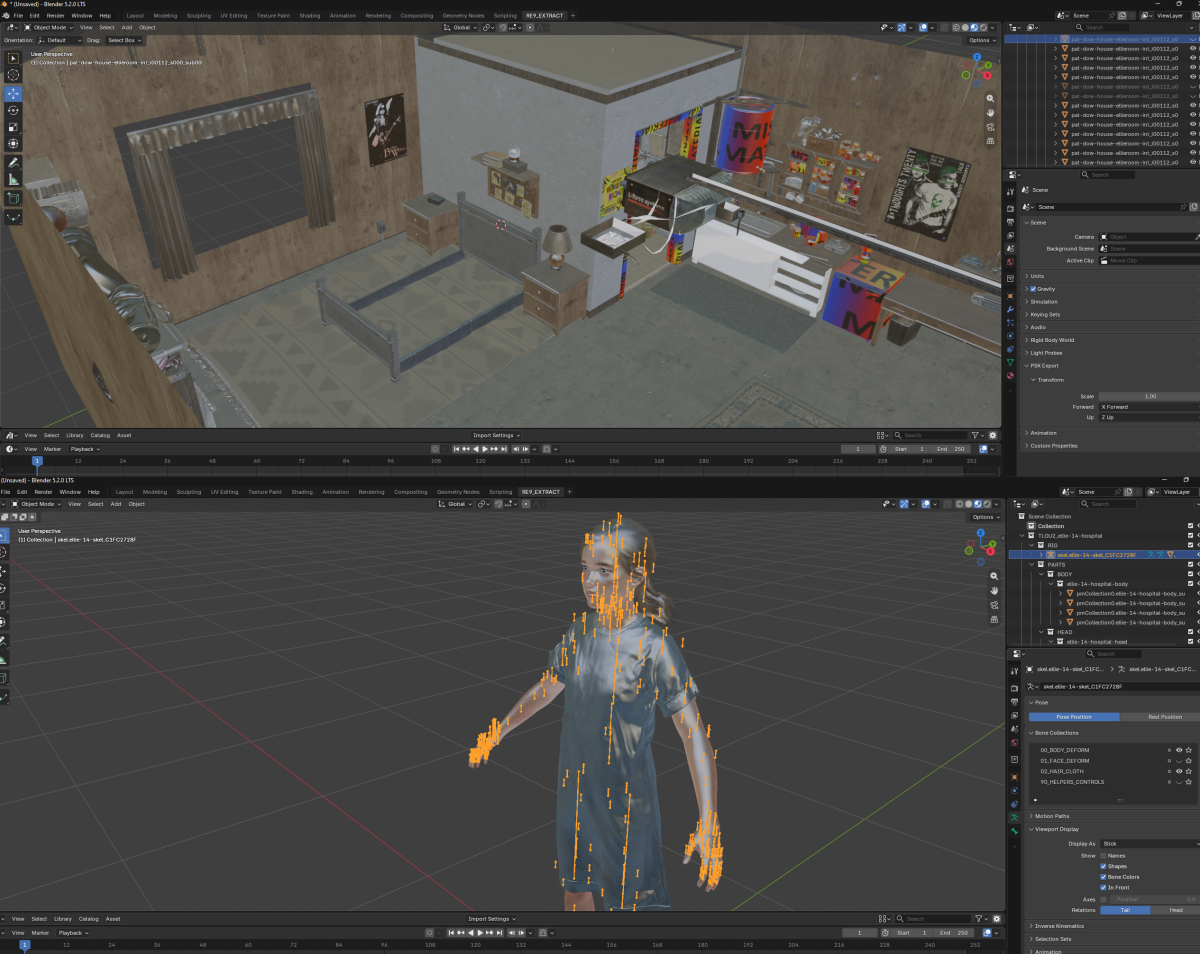Show the 01_FACE_DEFORM bone collection
Viewport: 1200px width, 954px height.
click(1179, 761)
